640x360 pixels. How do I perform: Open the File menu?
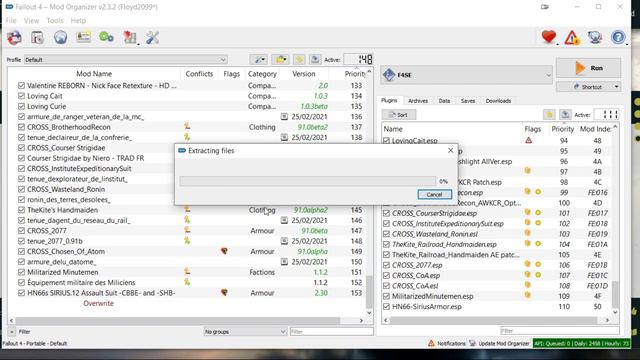pyautogui.click(x=11, y=20)
